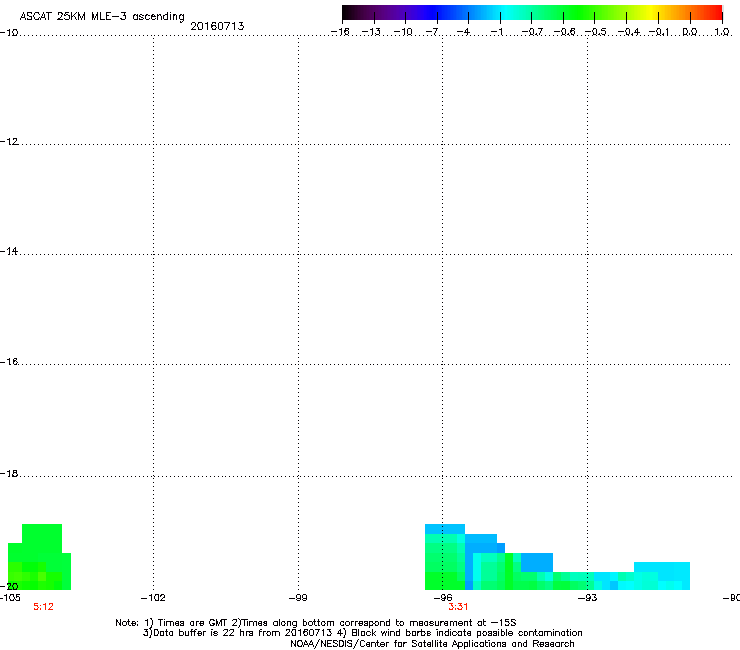Click the latitude axis label -18
This screenshot has height=650, width=740.
9,473
